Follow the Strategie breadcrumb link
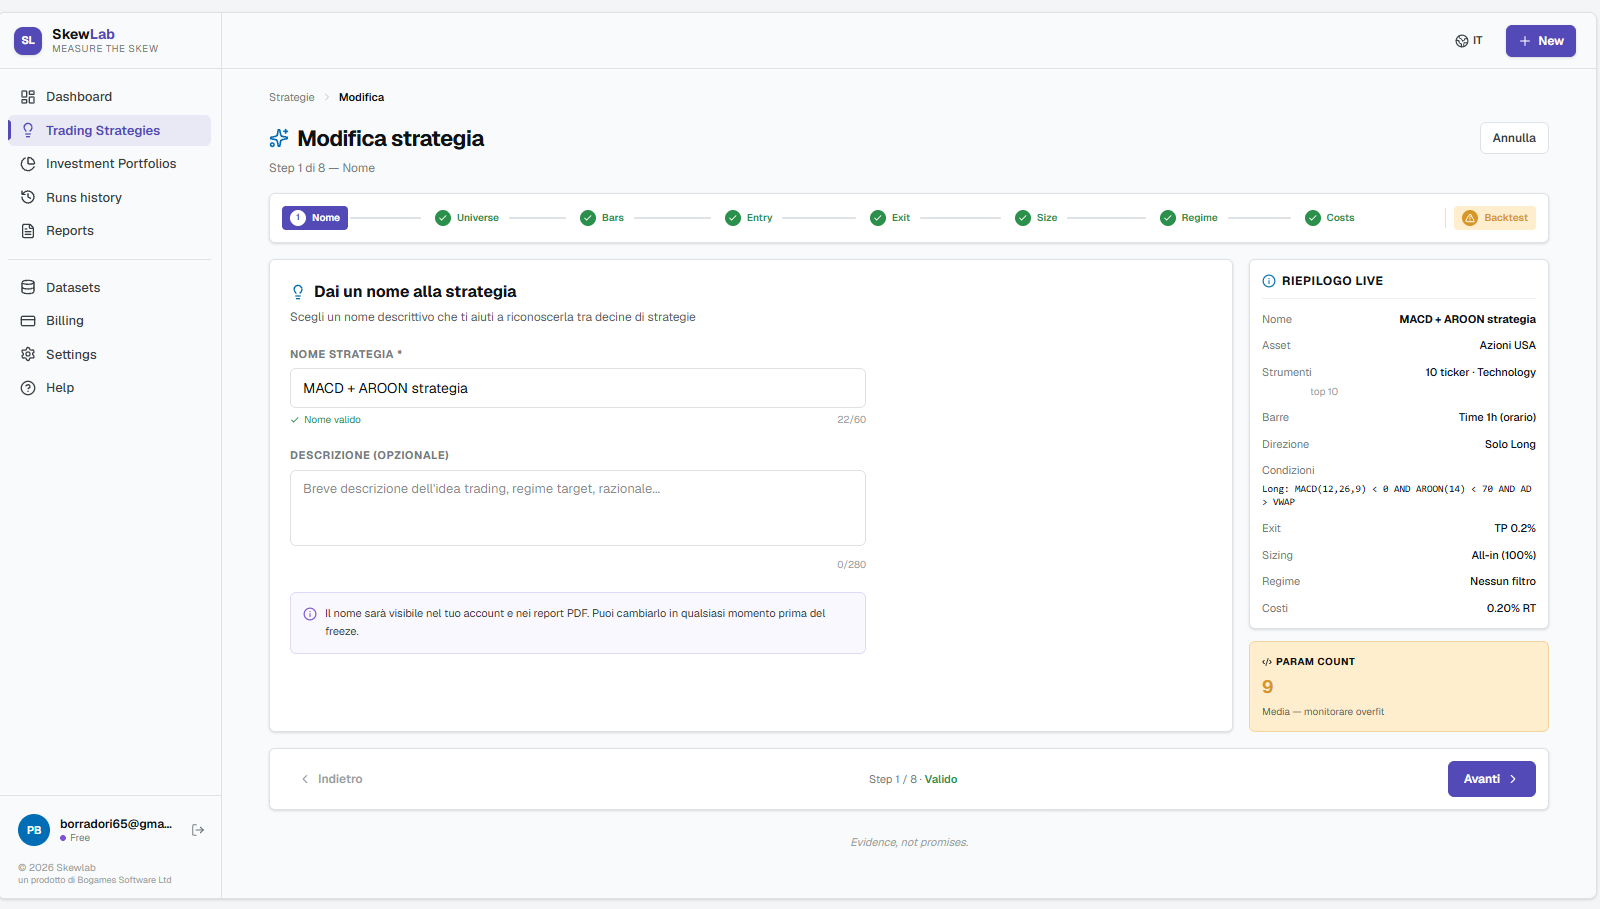 click(x=292, y=98)
